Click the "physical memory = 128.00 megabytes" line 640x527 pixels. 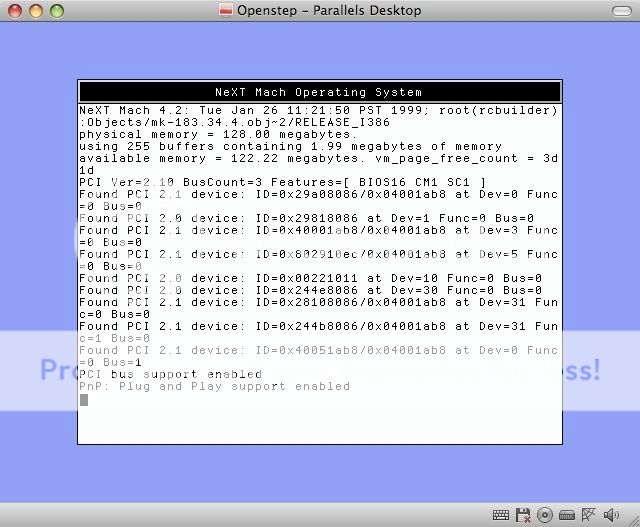tap(217, 134)
